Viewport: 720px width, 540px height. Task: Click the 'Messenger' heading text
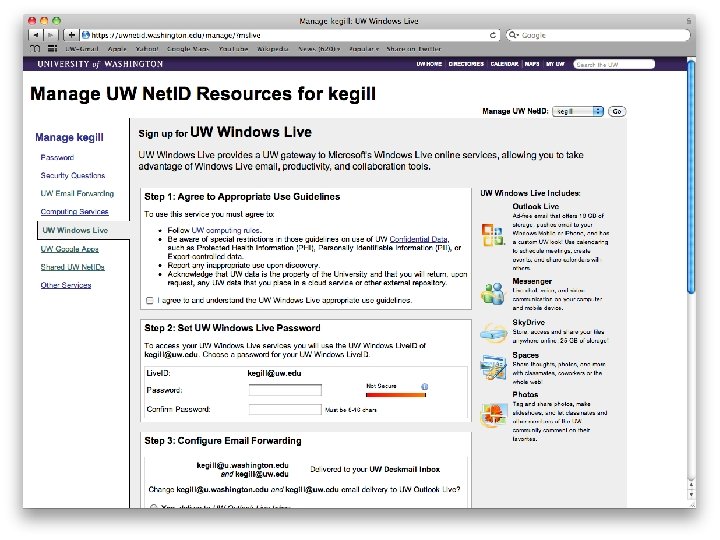pyautogui.click(x=532, y=281)
